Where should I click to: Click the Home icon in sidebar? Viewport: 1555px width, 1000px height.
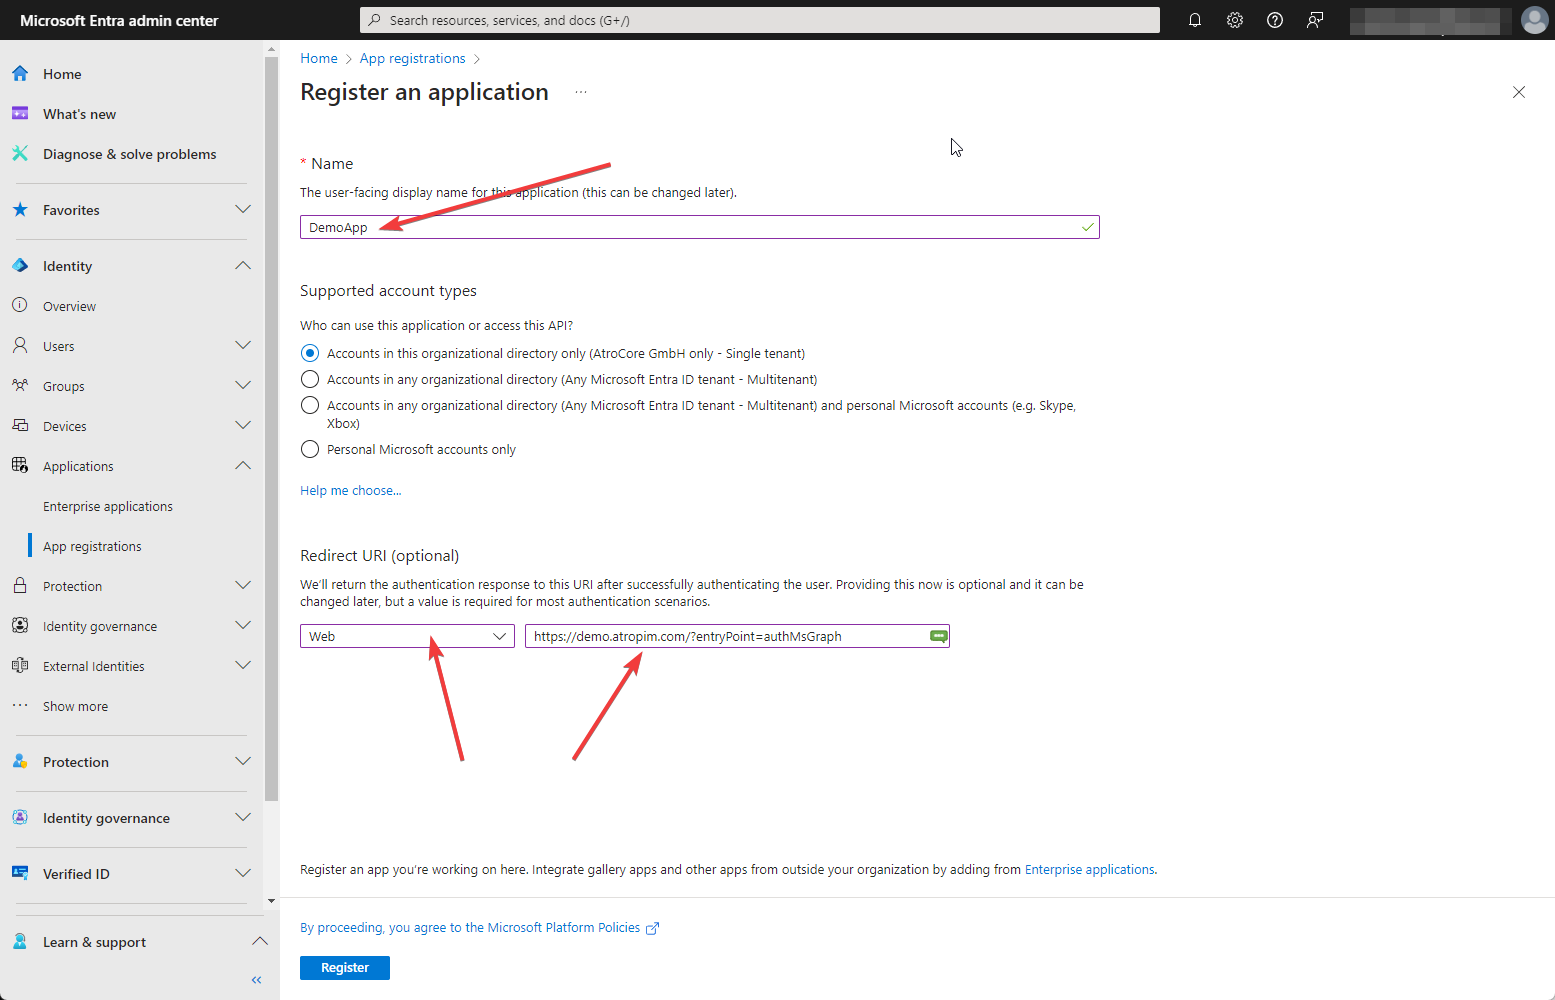click(x=20, y=74)
